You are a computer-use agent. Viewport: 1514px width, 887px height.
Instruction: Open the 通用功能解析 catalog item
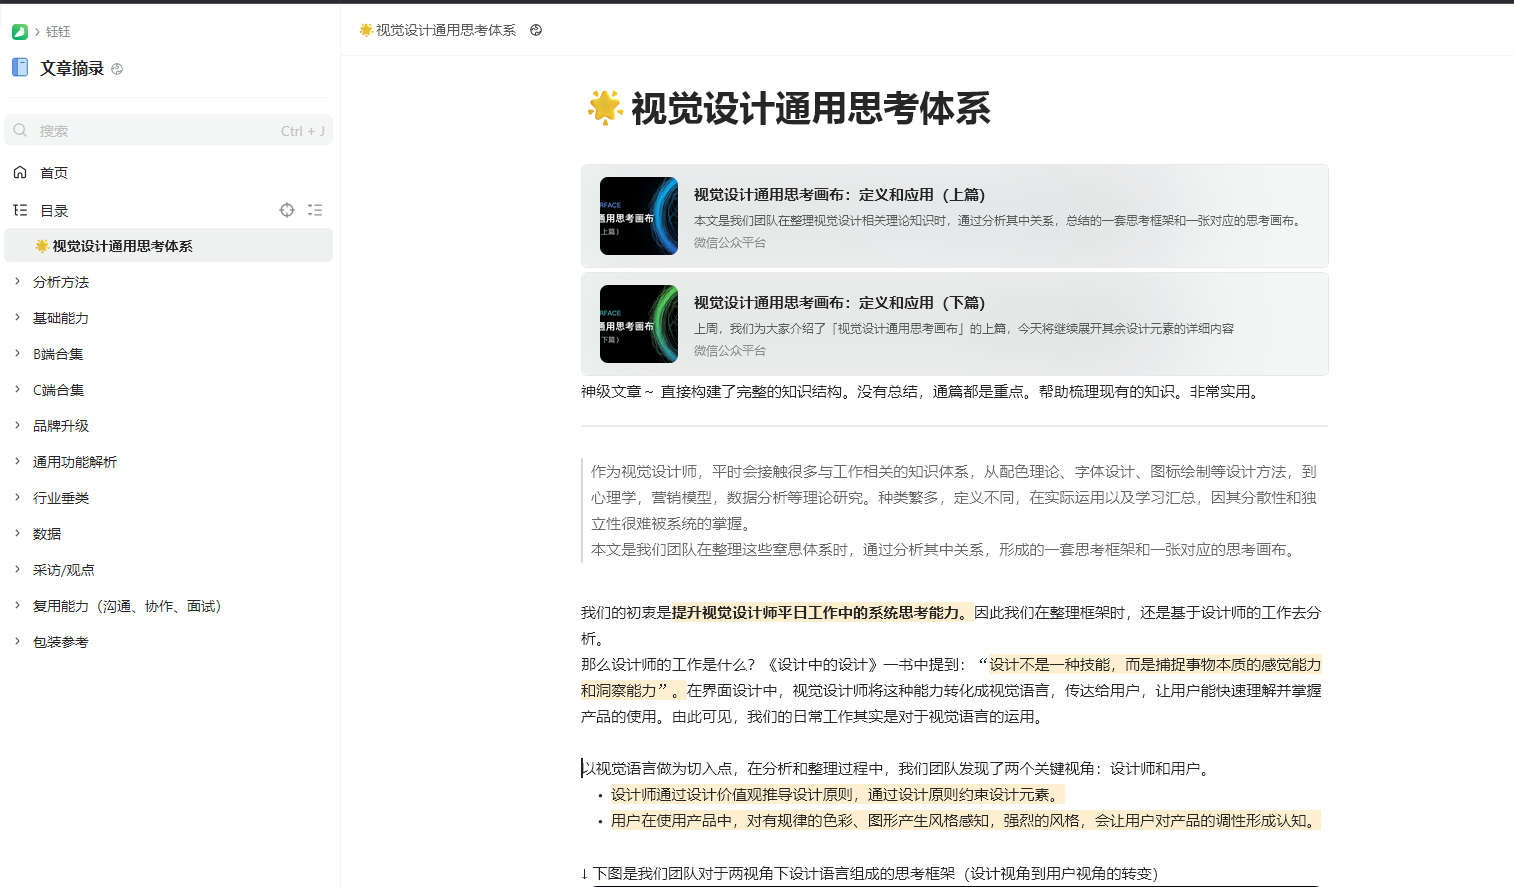click(x=75, y=462)
